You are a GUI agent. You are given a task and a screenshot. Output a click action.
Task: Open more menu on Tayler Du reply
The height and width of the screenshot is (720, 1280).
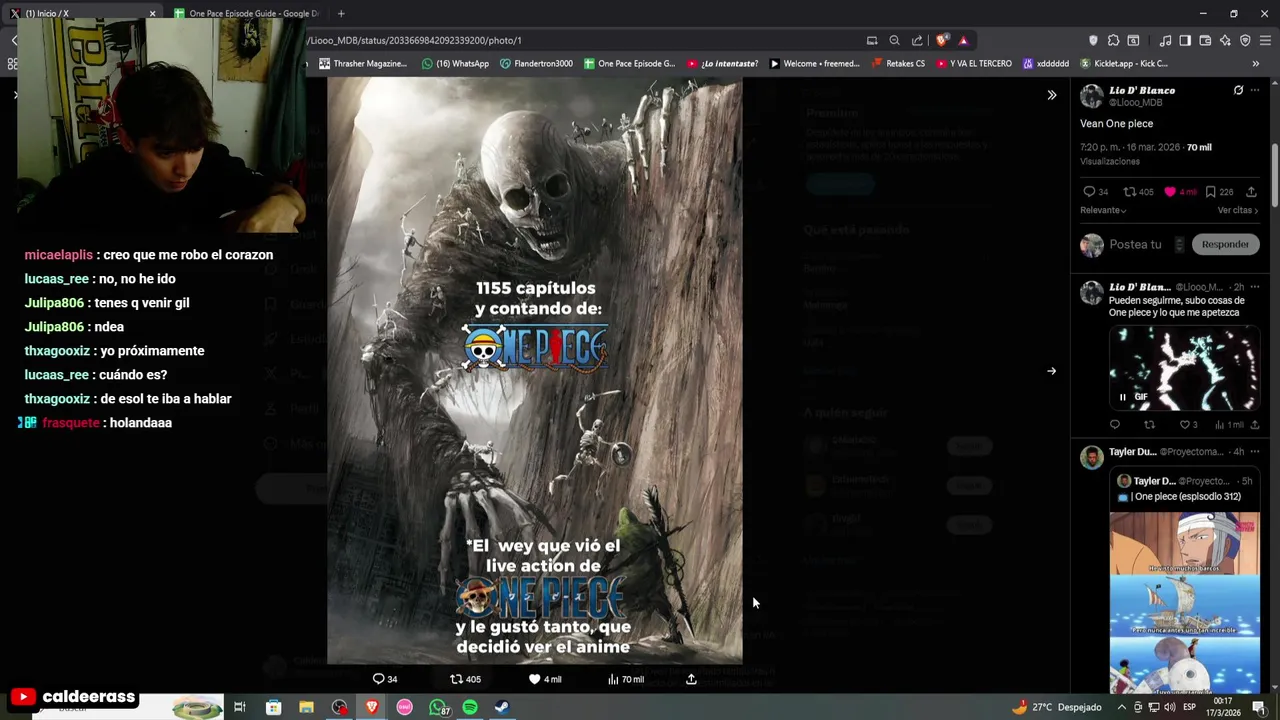tap(1255, 452)
